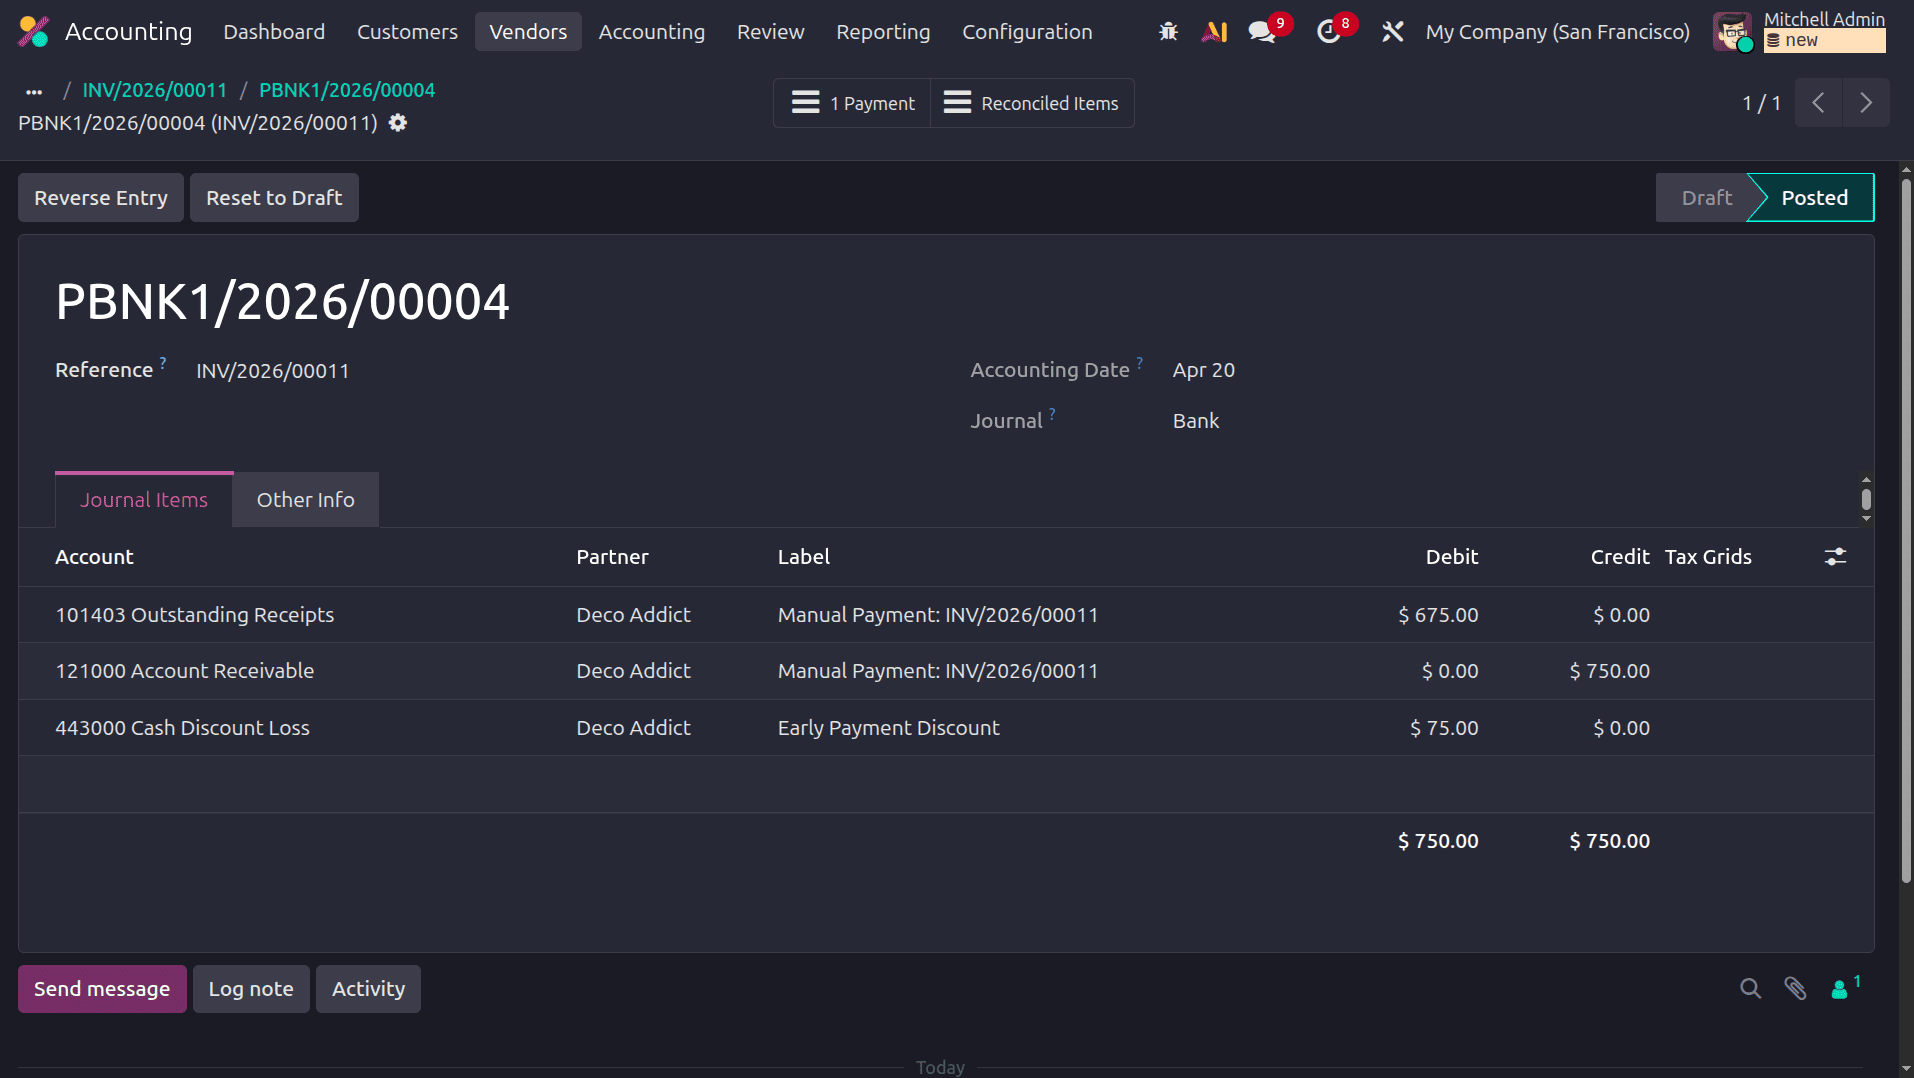Image resolution: width=1914 pixels, height=1078 pixels.
Task: Open the activities clock showing 8 items
Action: click(x=1329, y=31)
